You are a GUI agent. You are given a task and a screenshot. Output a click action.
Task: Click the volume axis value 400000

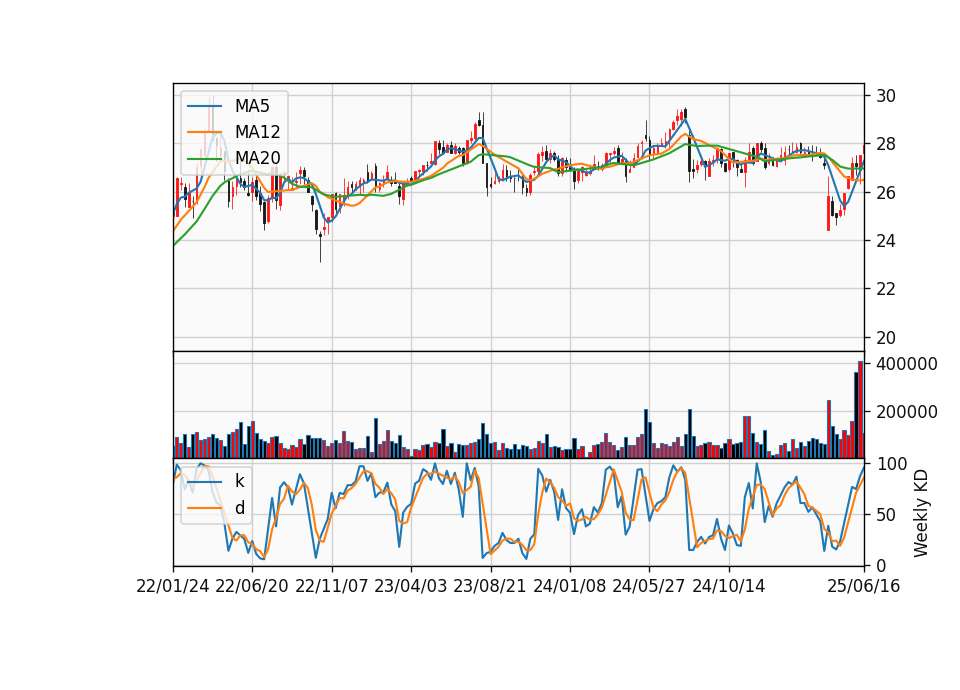(907, 364)
